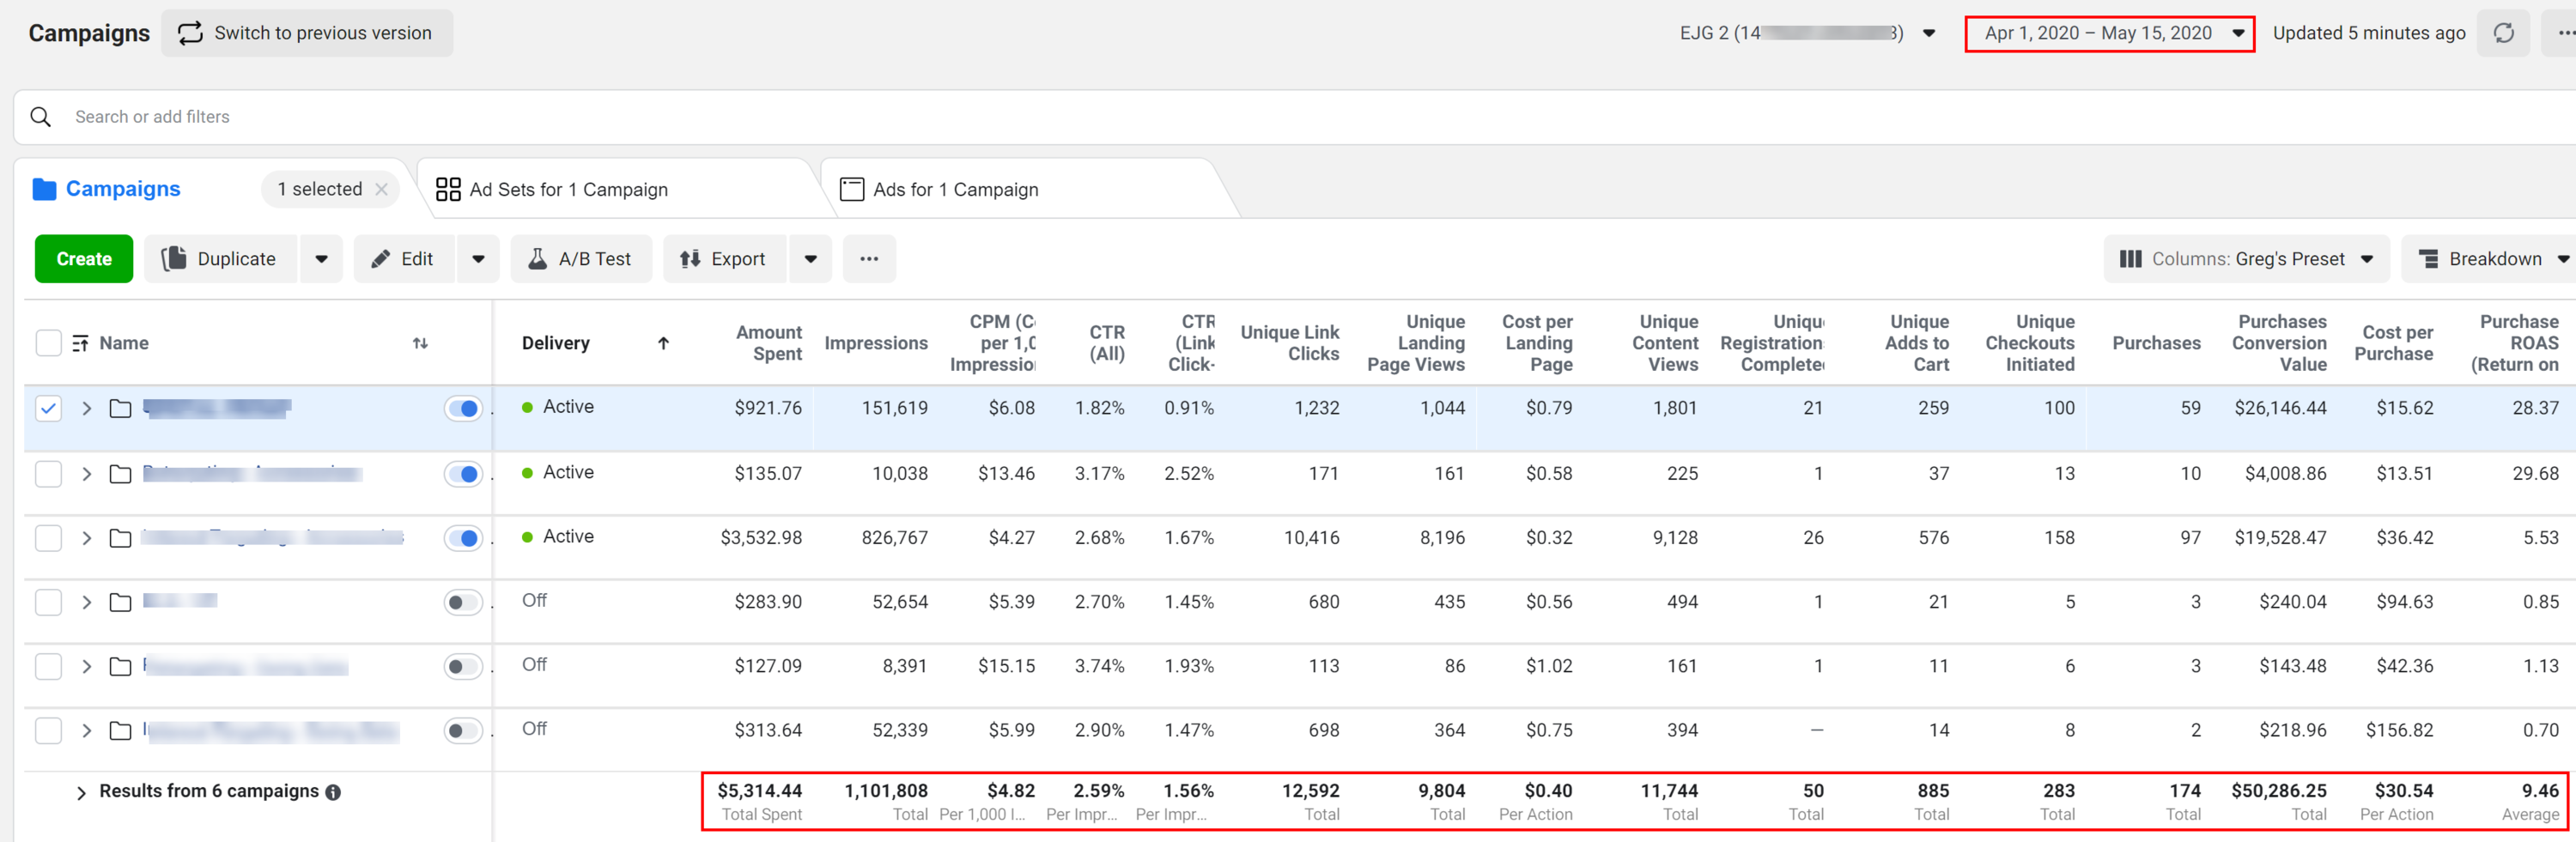Click the Impressions column header
Viewport: 2576px width, 842px height.
(x=875, y=343)
